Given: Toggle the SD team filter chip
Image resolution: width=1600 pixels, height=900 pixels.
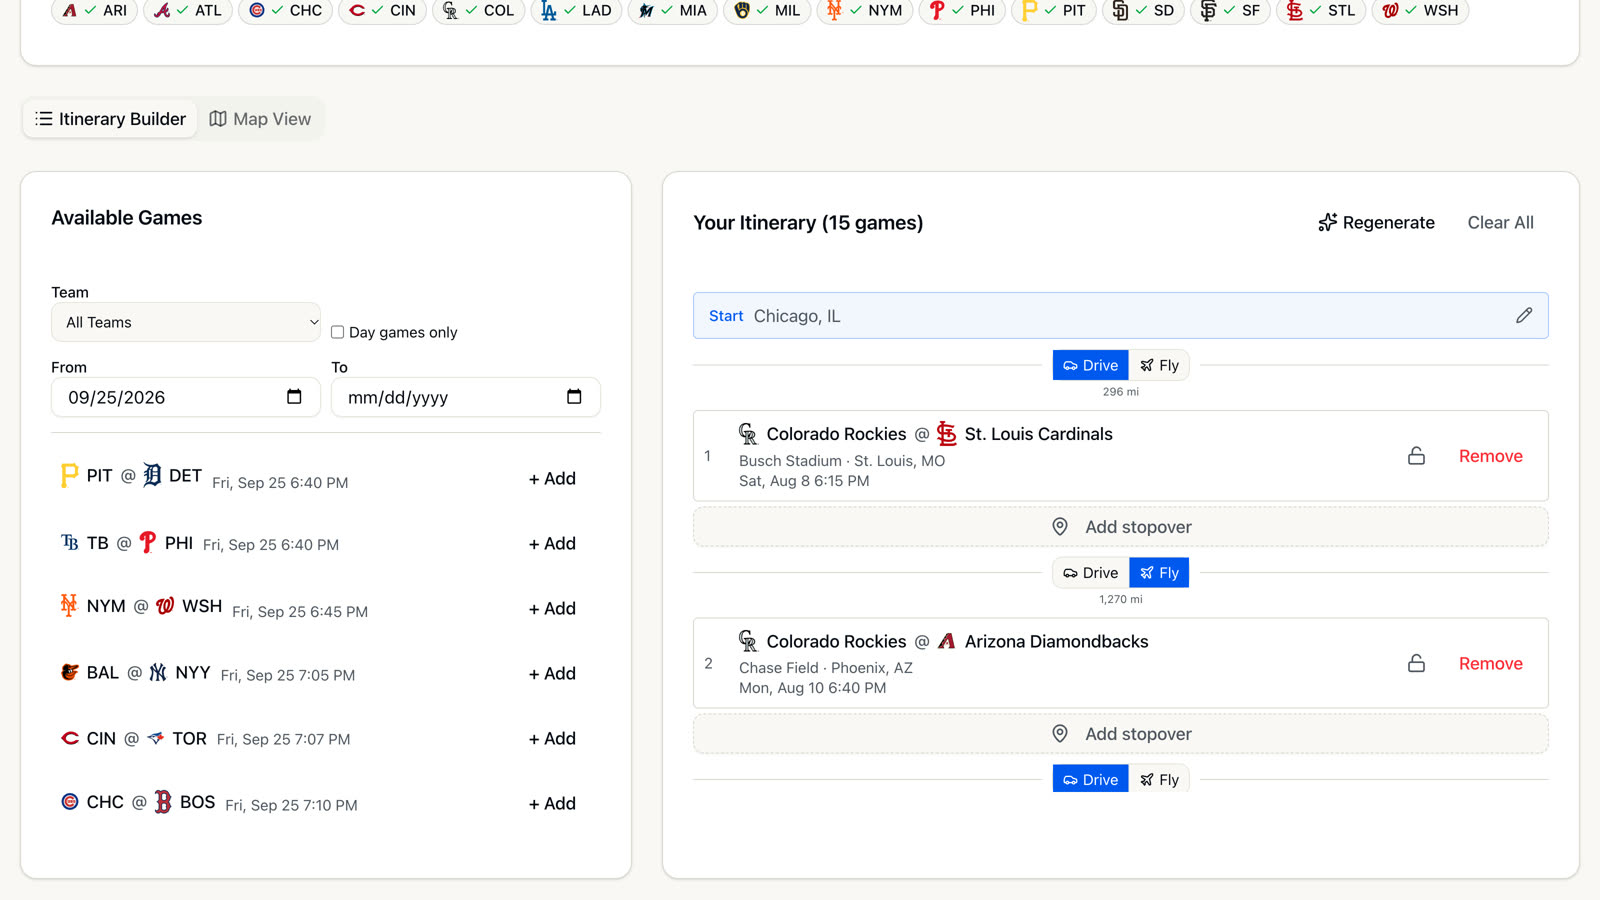Looking at the screenshot, I should [x=1143, y=10].
